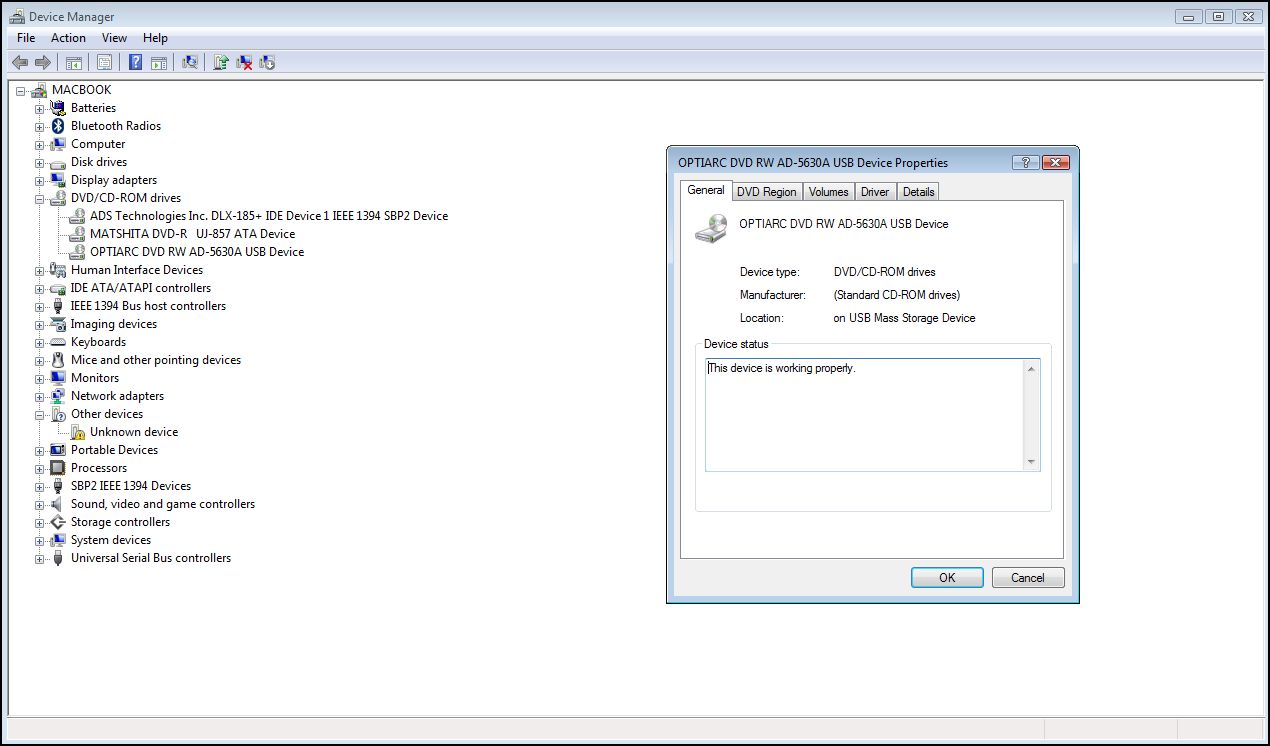Click the OK button in properties dialog
The height and width of the screenshot is (746, 1270).
click(x=946, y=577)
